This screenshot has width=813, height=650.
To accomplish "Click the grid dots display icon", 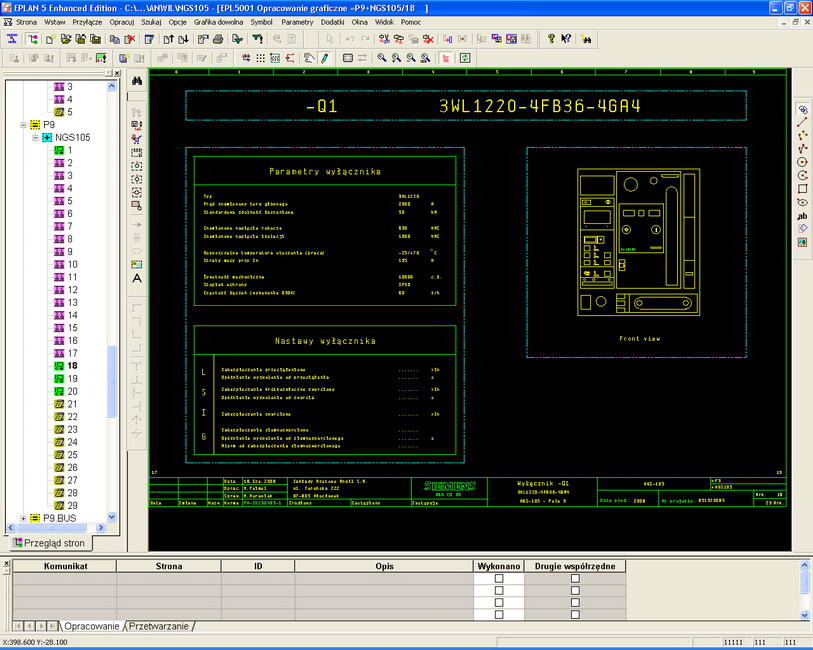I will [260, 58].
